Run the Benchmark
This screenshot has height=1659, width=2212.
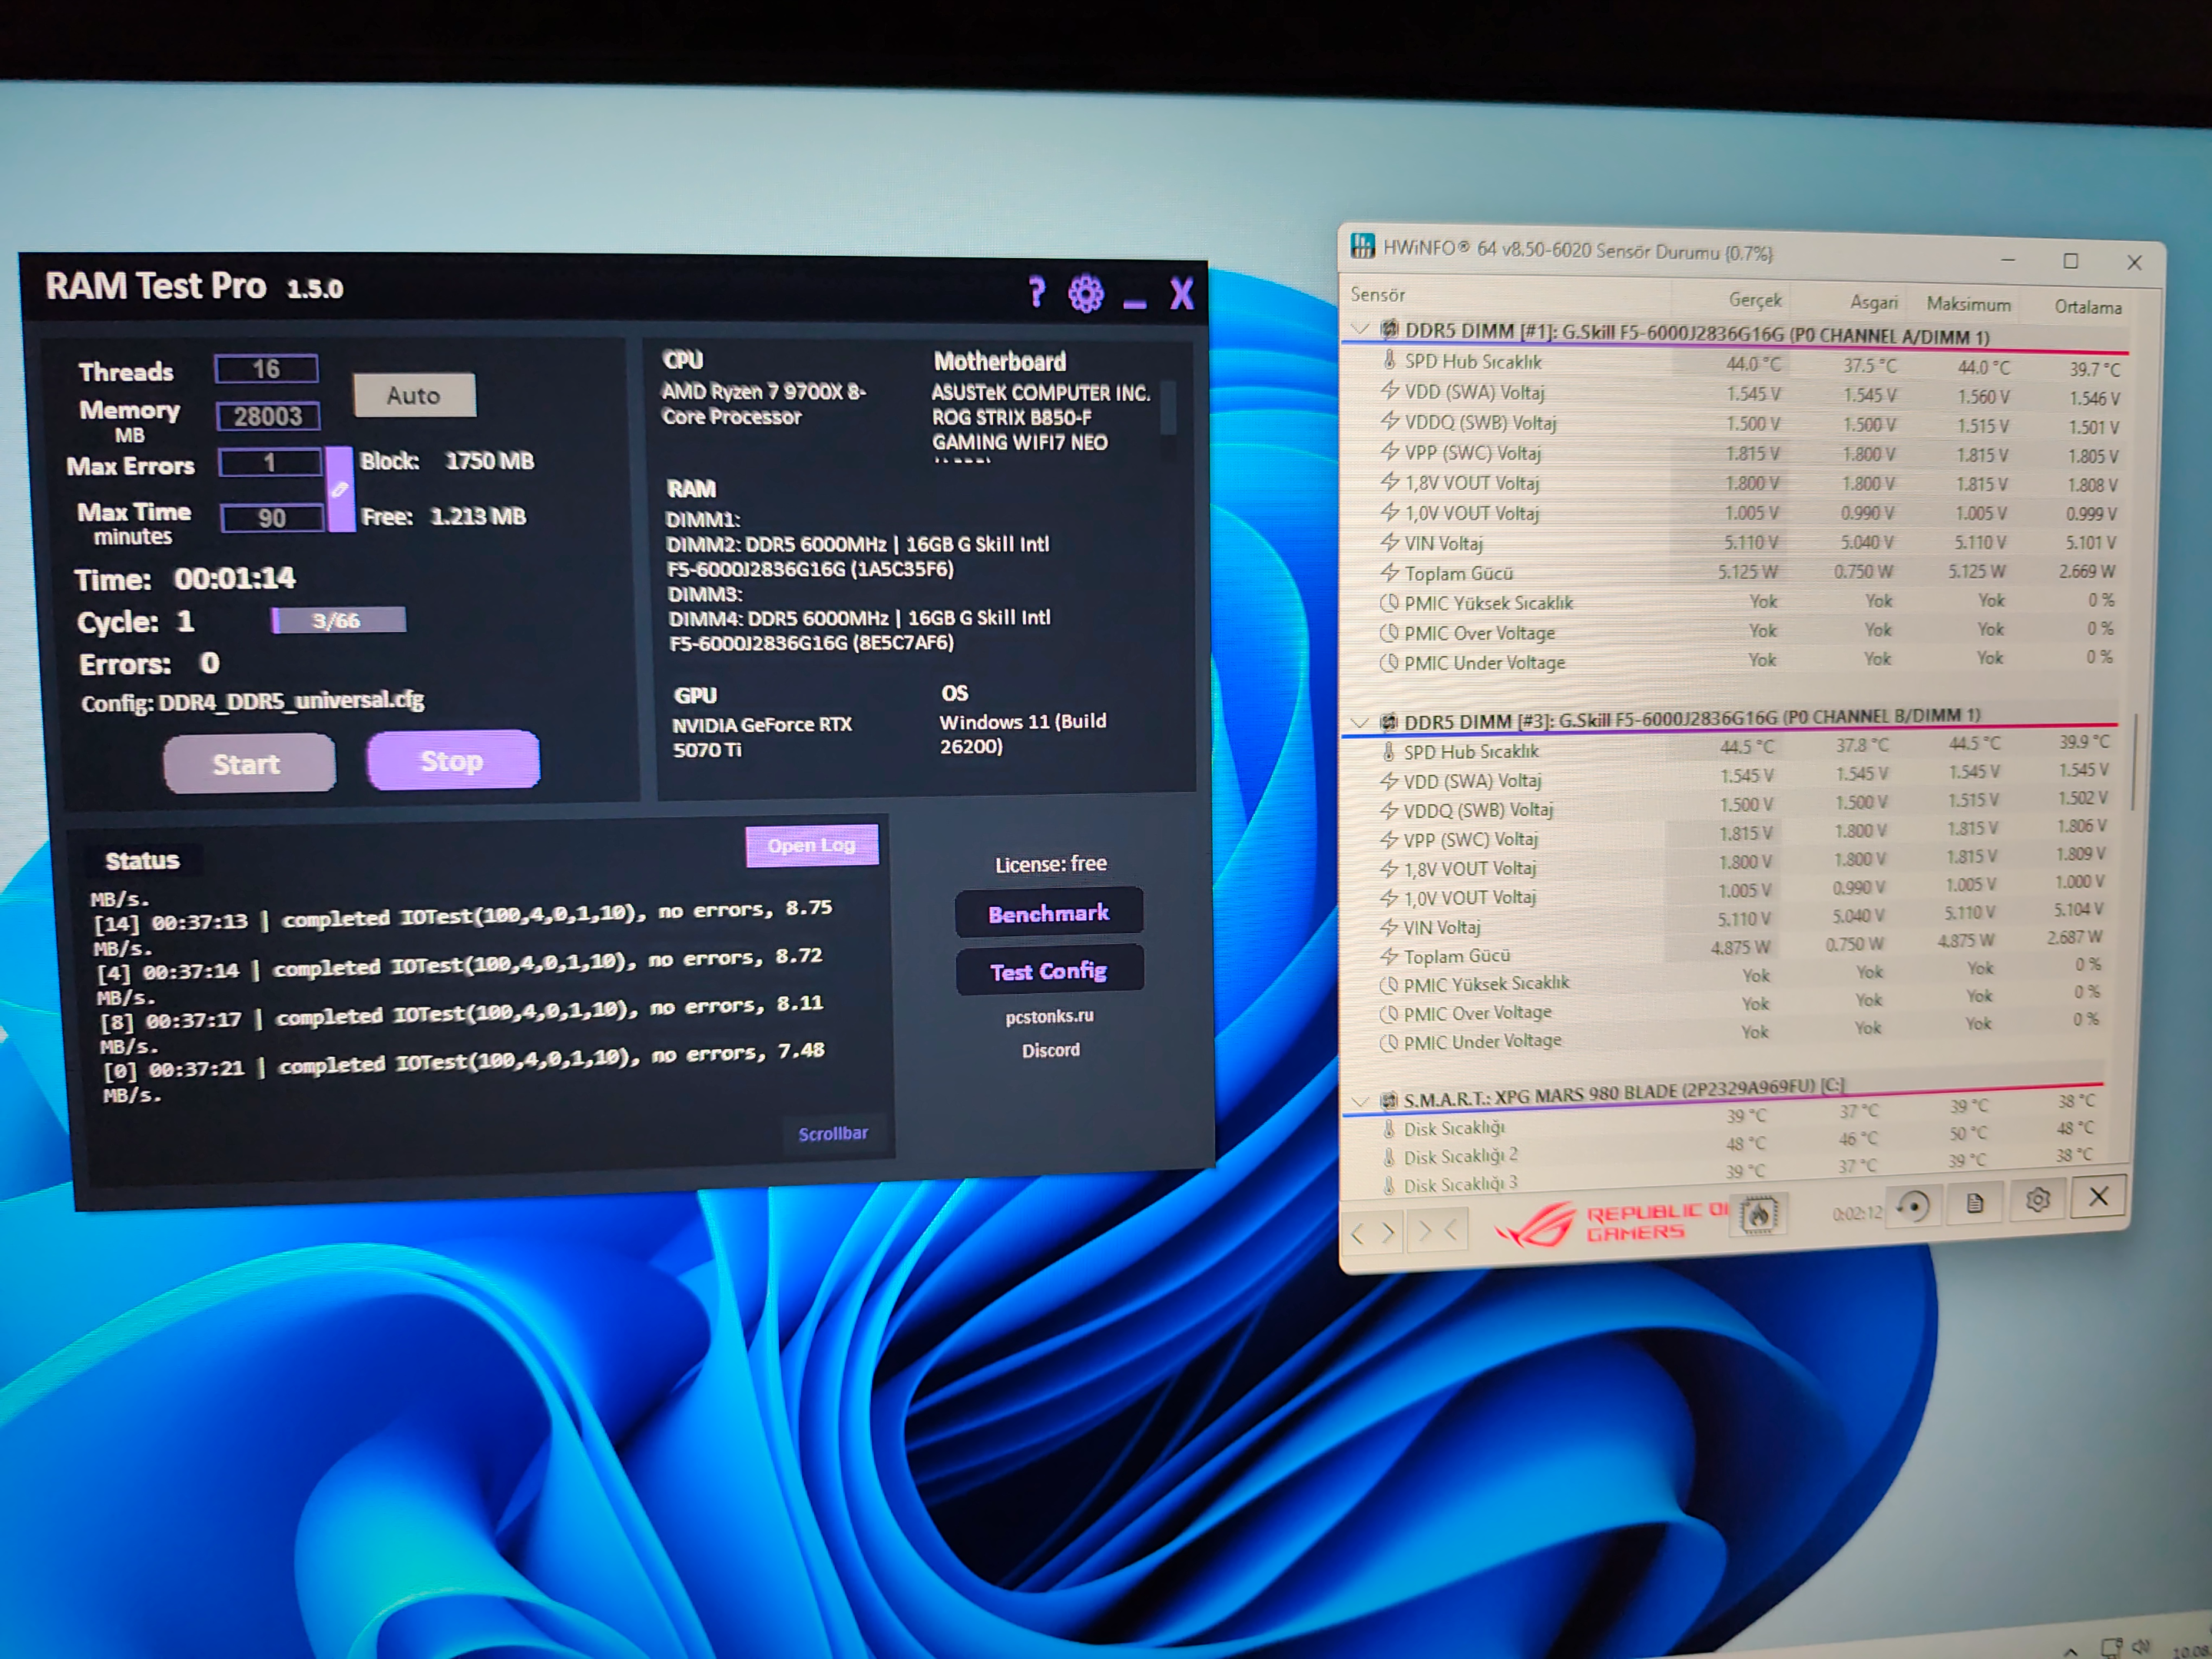pos(1049,912)
